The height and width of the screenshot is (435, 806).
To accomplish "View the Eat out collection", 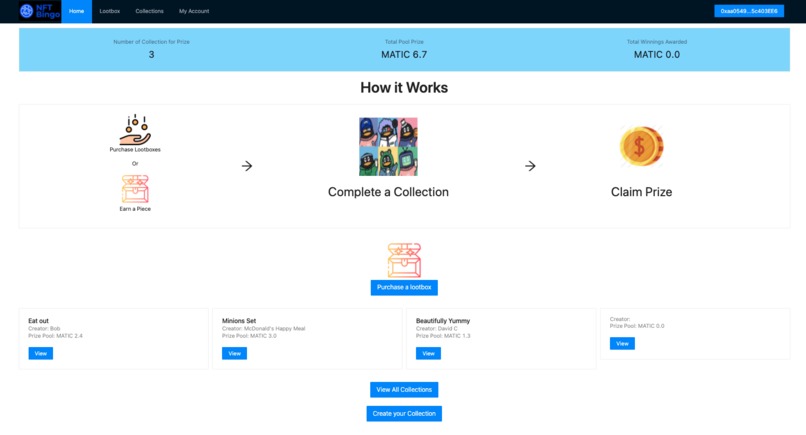I will [x=41, y=353].
